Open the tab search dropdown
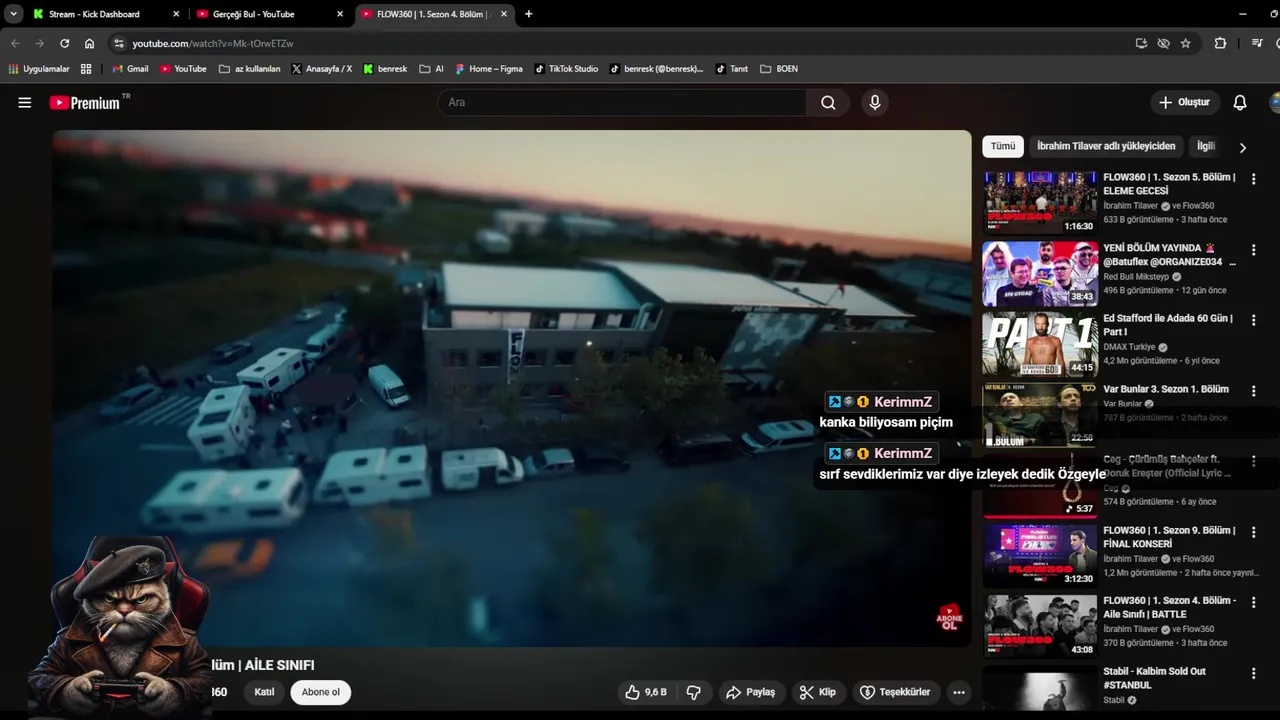Viewport: 1280px width, 720px height. tap(13, 14)
